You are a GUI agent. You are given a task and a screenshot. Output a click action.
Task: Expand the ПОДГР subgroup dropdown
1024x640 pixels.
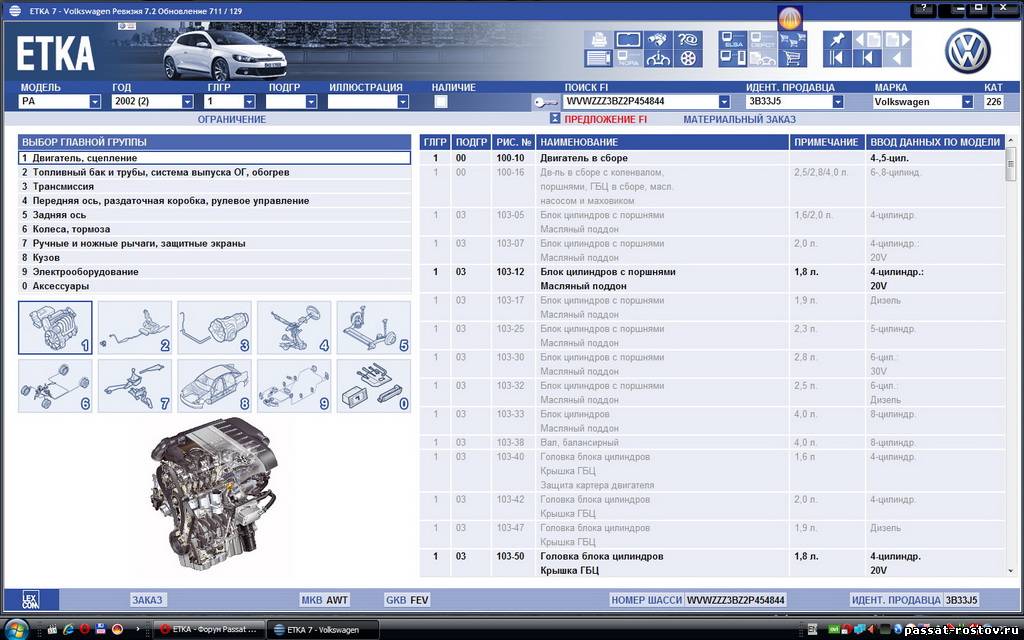click(x=311, y=102)
